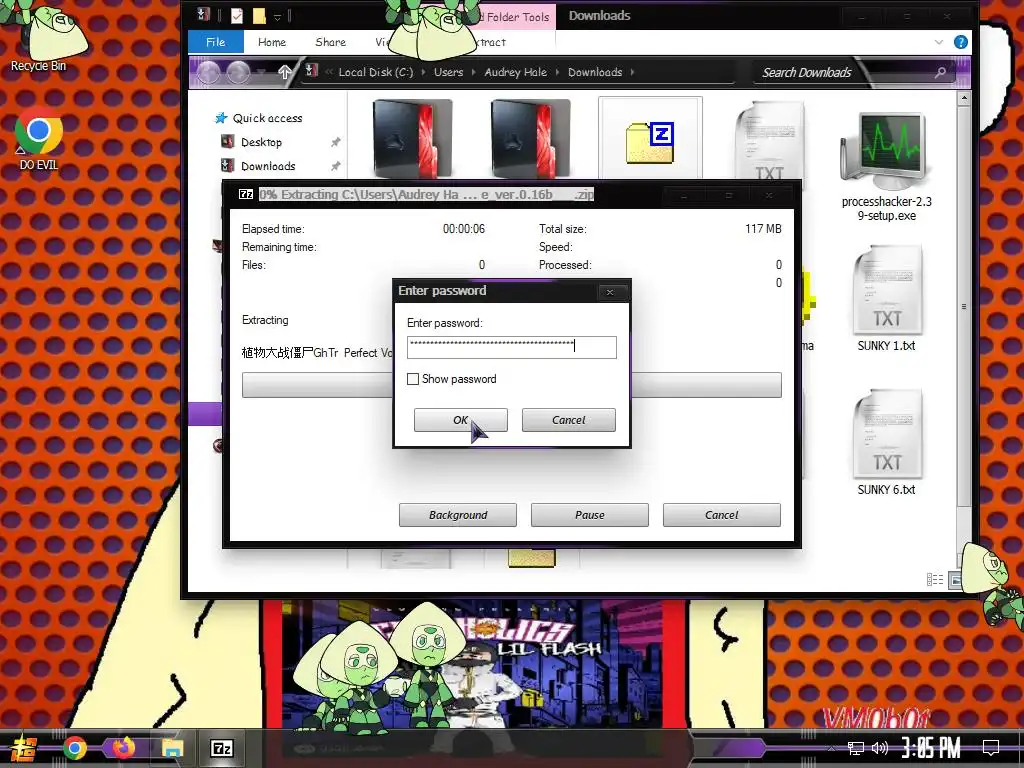Image resolution: width=1024 pixels, height=768 pixels.
Task: Cancel the extraction progress window
Action: coord(722,515)
